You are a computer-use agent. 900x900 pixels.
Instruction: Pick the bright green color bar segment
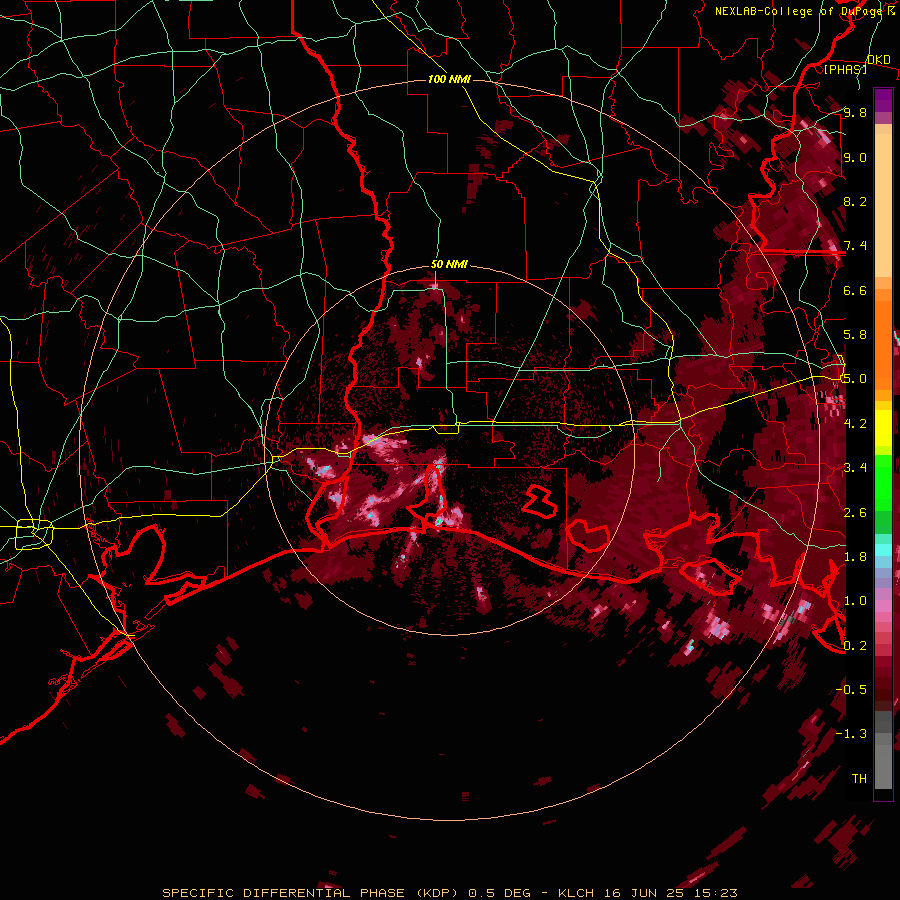(x=883, y=482)
